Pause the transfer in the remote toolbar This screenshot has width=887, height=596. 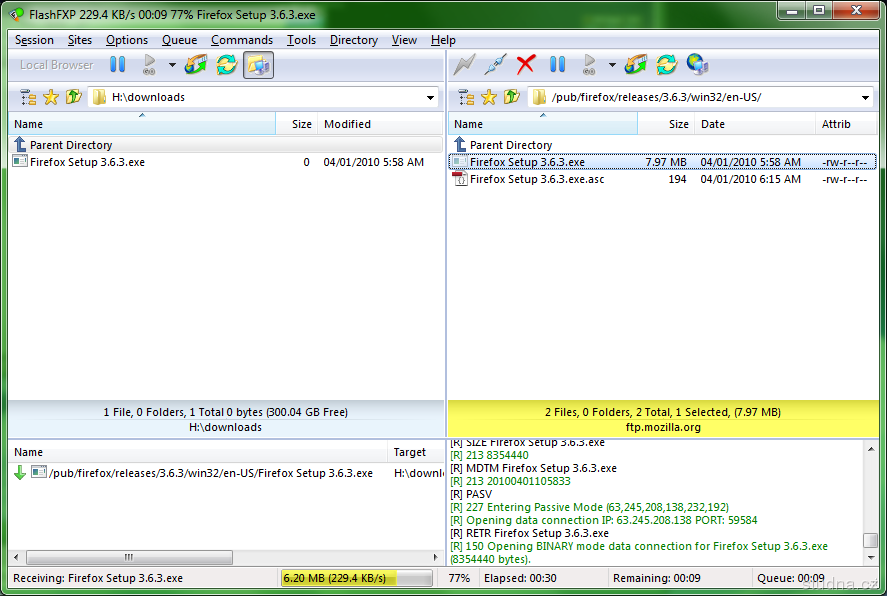pyautogui.click(x=558, y=65)
